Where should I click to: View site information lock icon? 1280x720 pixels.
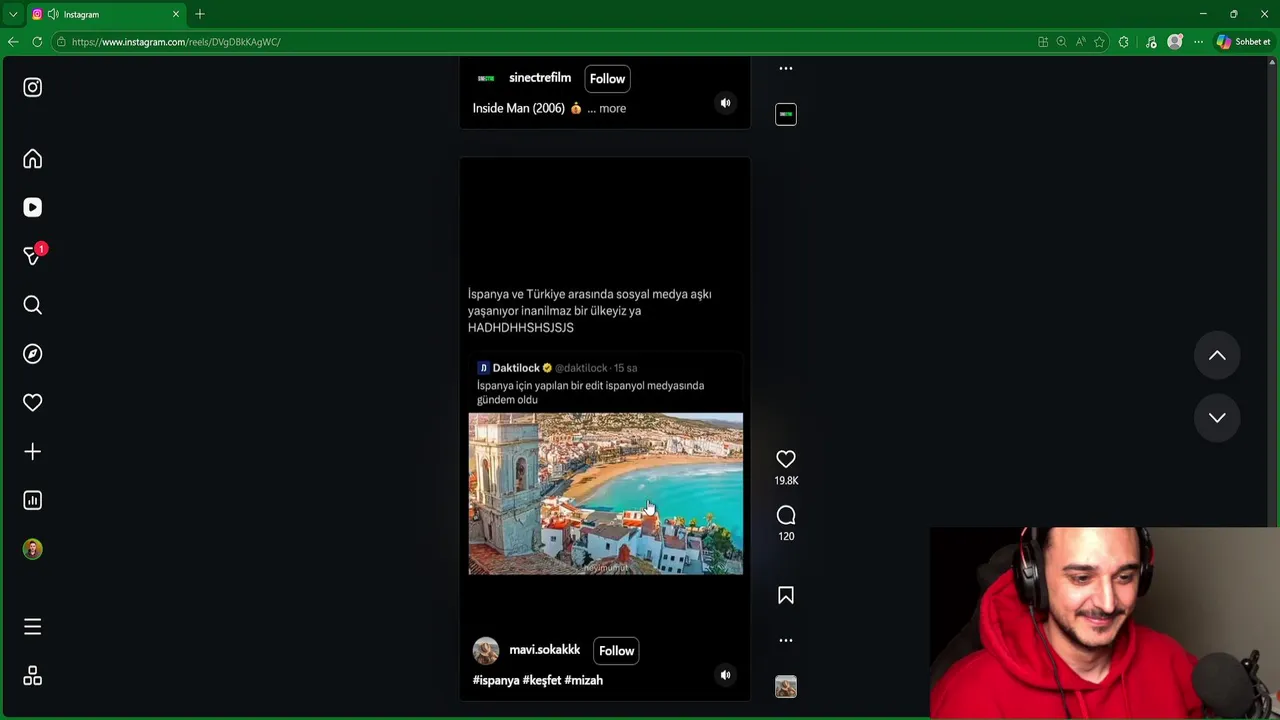click(x=61, y=42)
